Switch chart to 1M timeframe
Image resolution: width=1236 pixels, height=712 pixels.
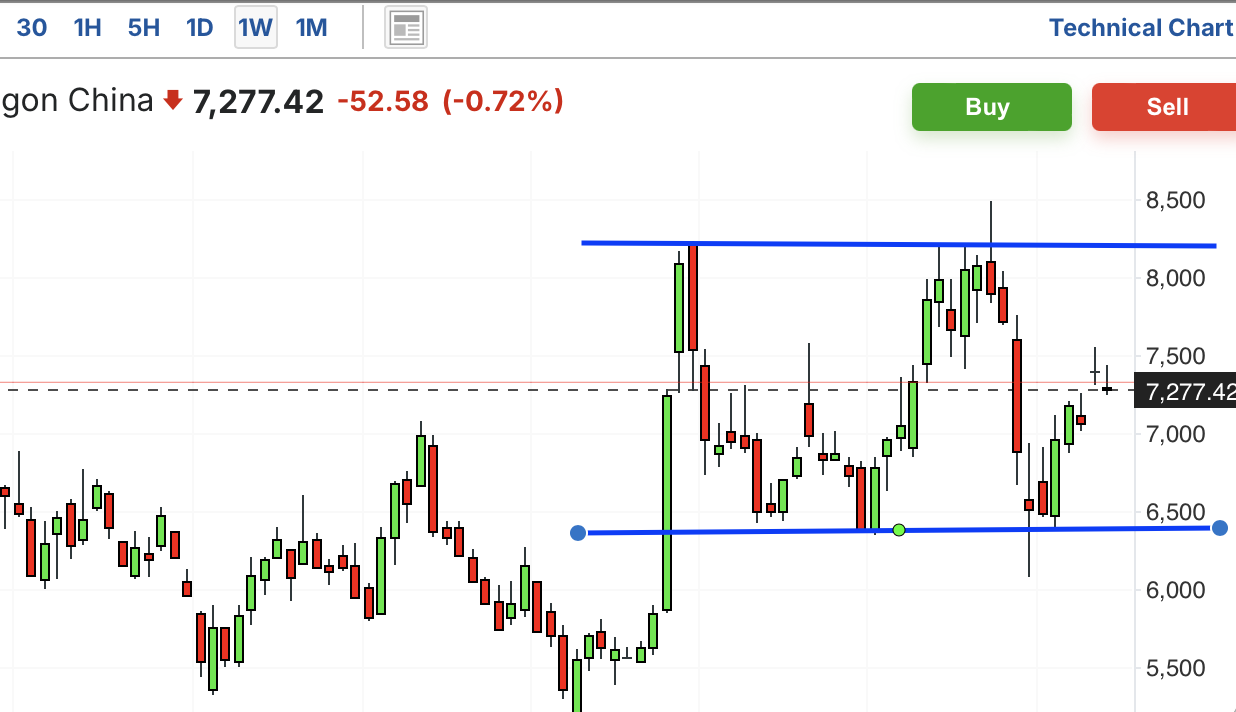312,28
